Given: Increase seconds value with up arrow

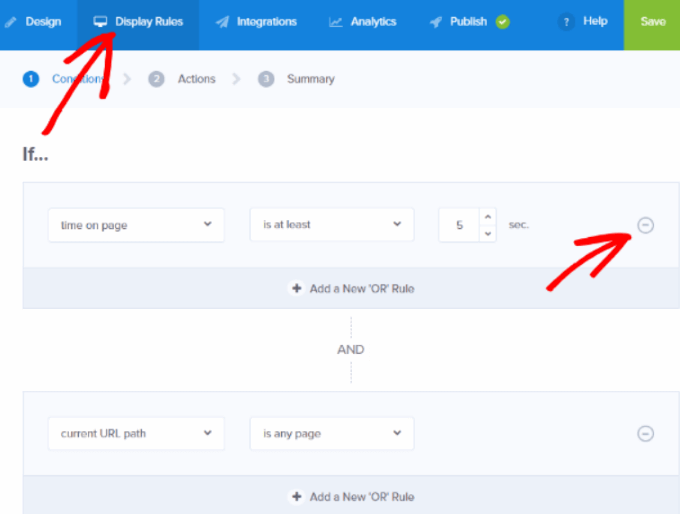Looking at the screenshot, I should click(x=488, y=216).
